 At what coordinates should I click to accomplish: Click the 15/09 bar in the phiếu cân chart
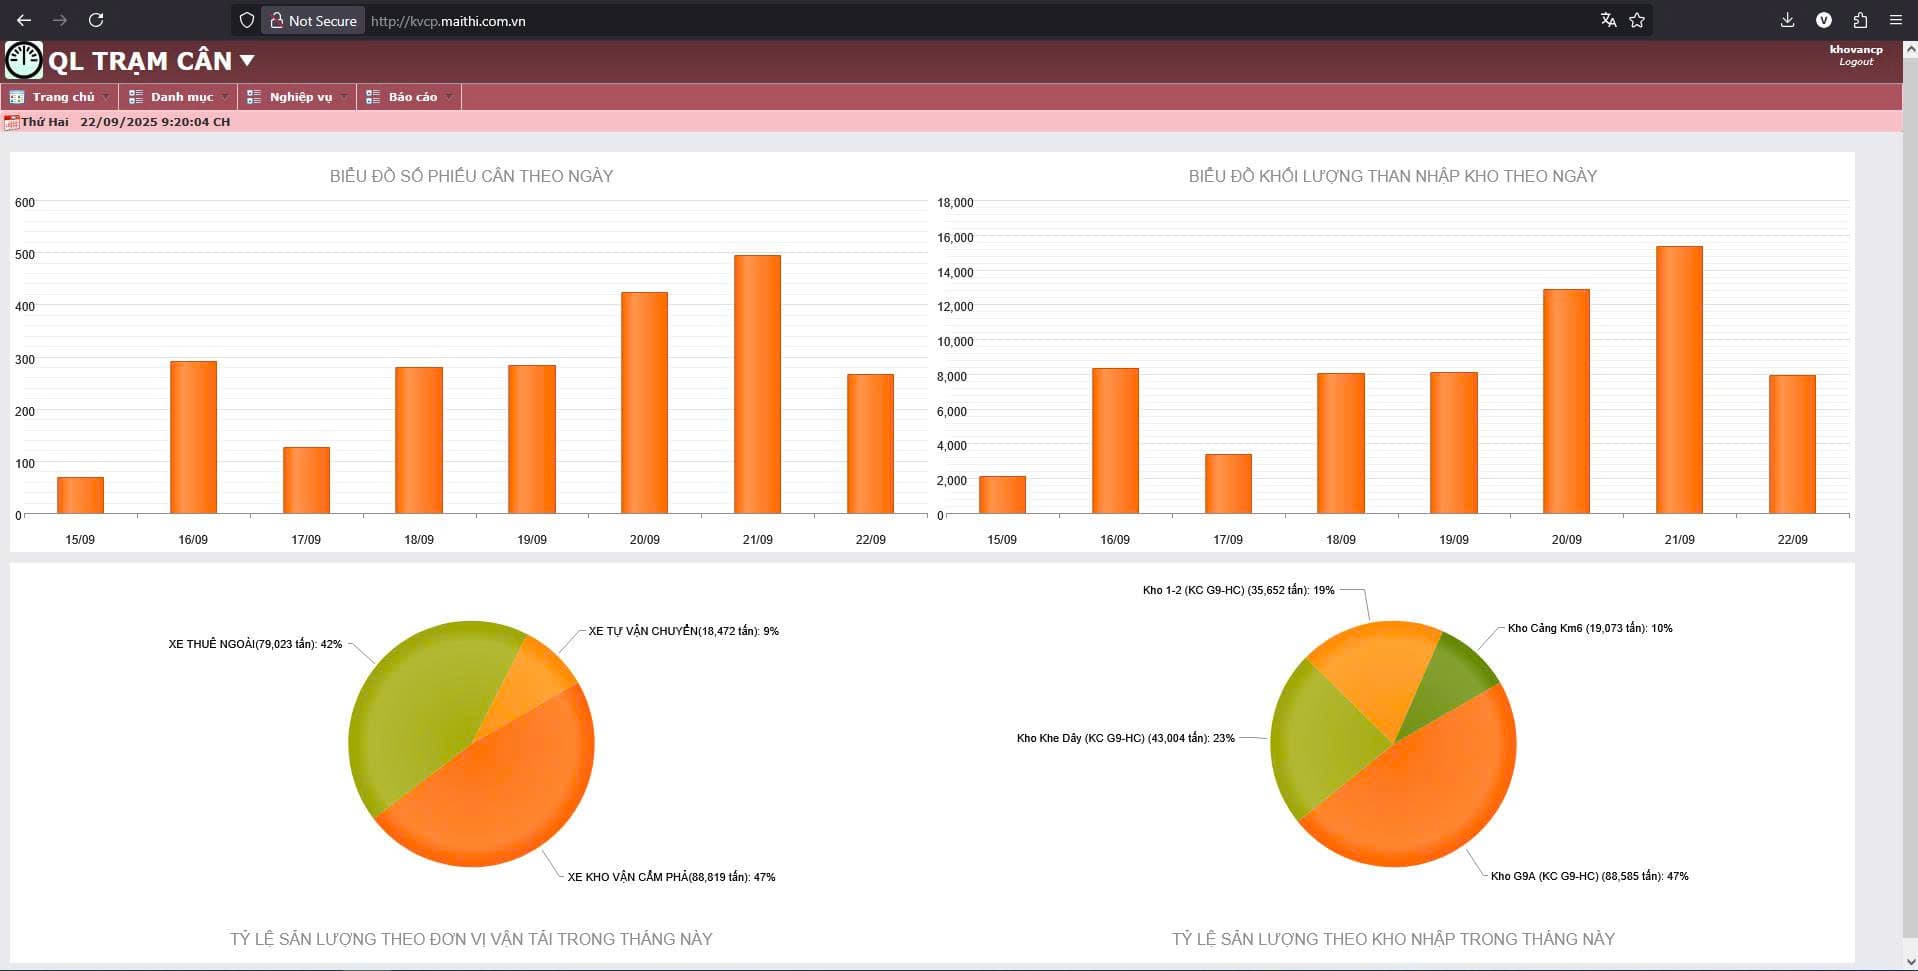(80, 496)
